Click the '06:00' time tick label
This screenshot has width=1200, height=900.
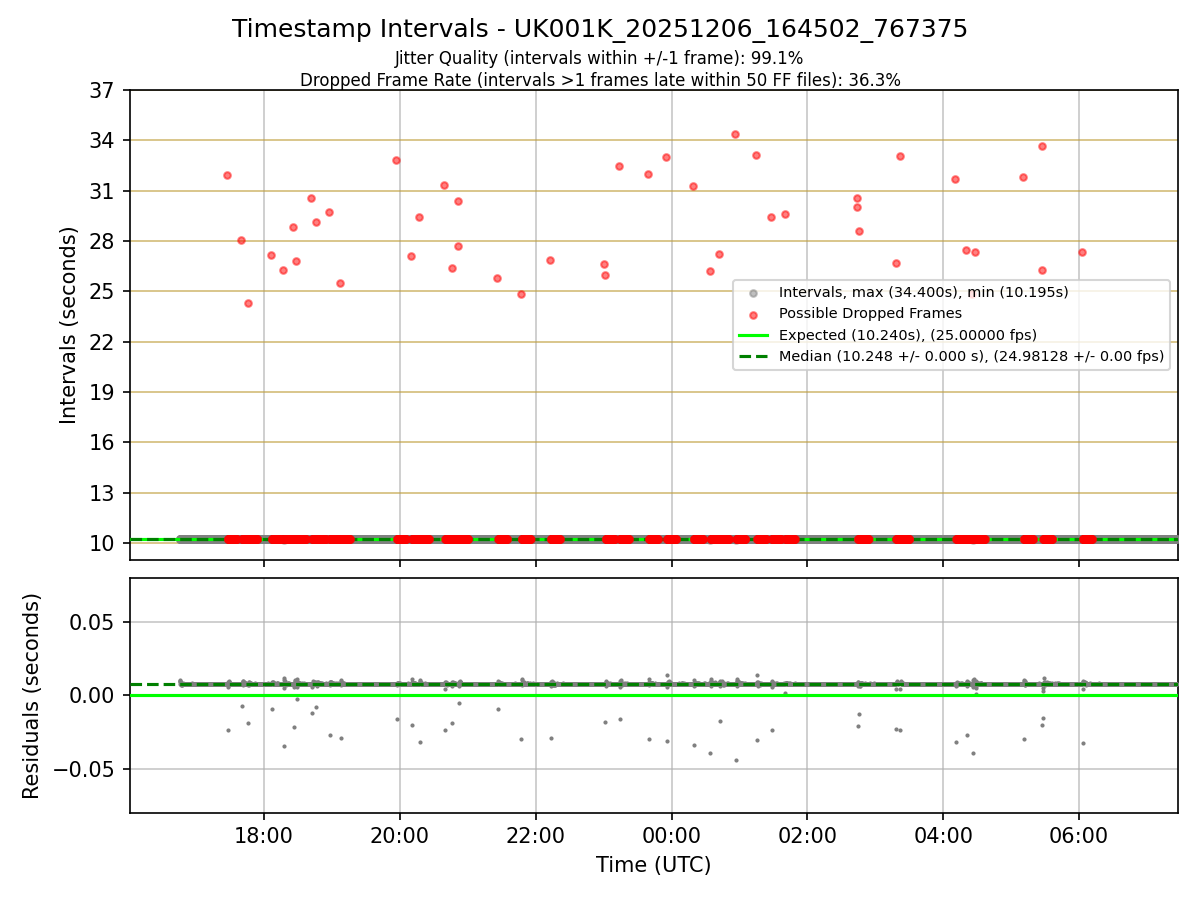tap(1078, 835)
